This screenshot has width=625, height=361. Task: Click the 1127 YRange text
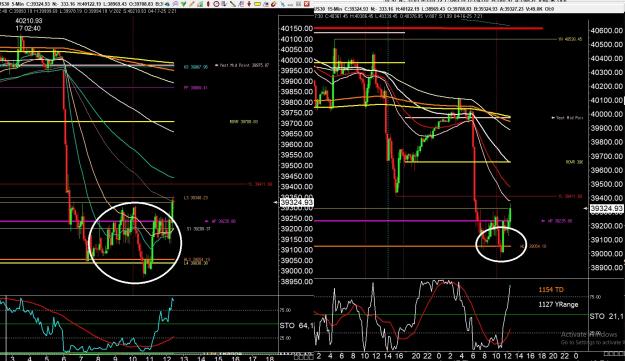pyautogui.click(x=558, y=304)
